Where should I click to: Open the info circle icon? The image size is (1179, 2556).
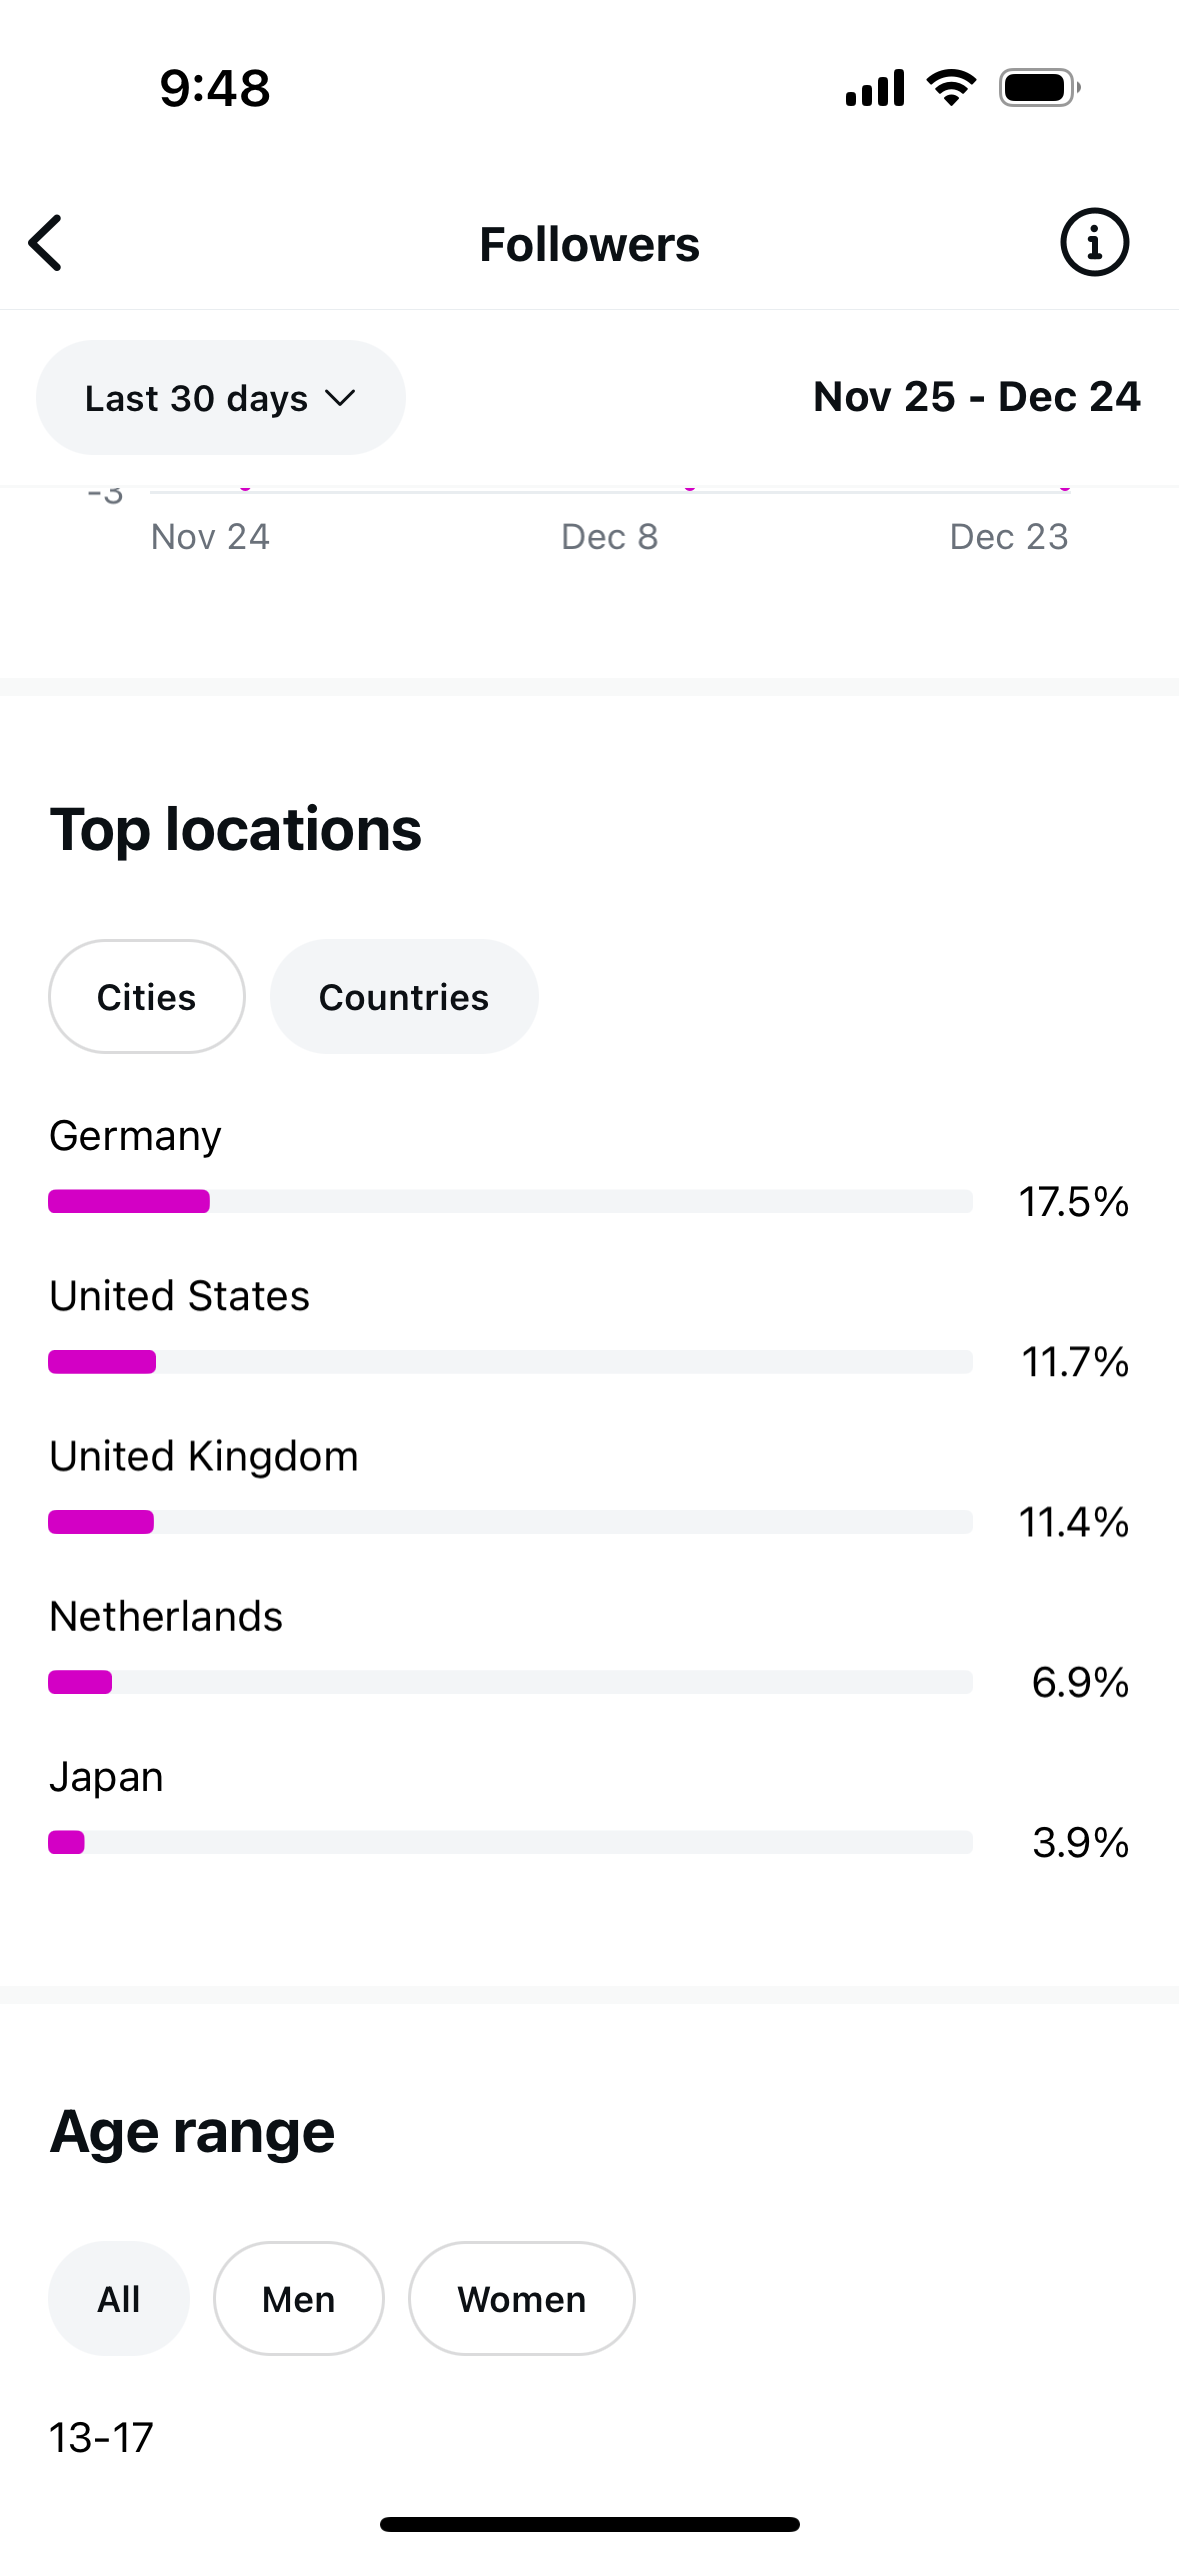point(1094,243)
